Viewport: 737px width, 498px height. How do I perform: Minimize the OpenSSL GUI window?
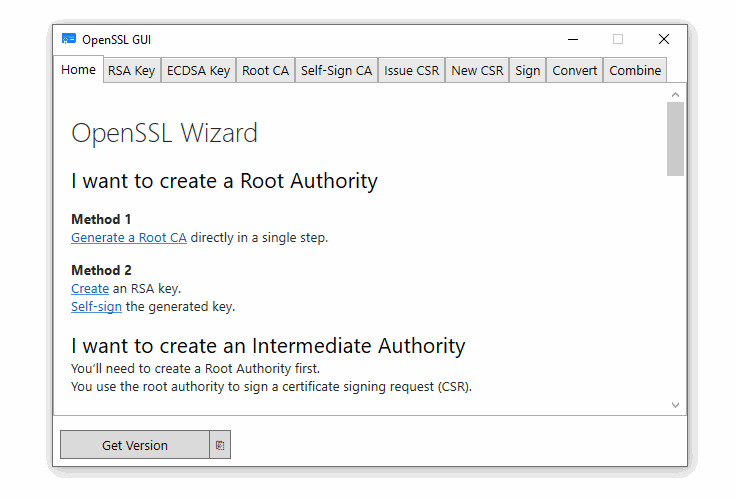point(573,39)
